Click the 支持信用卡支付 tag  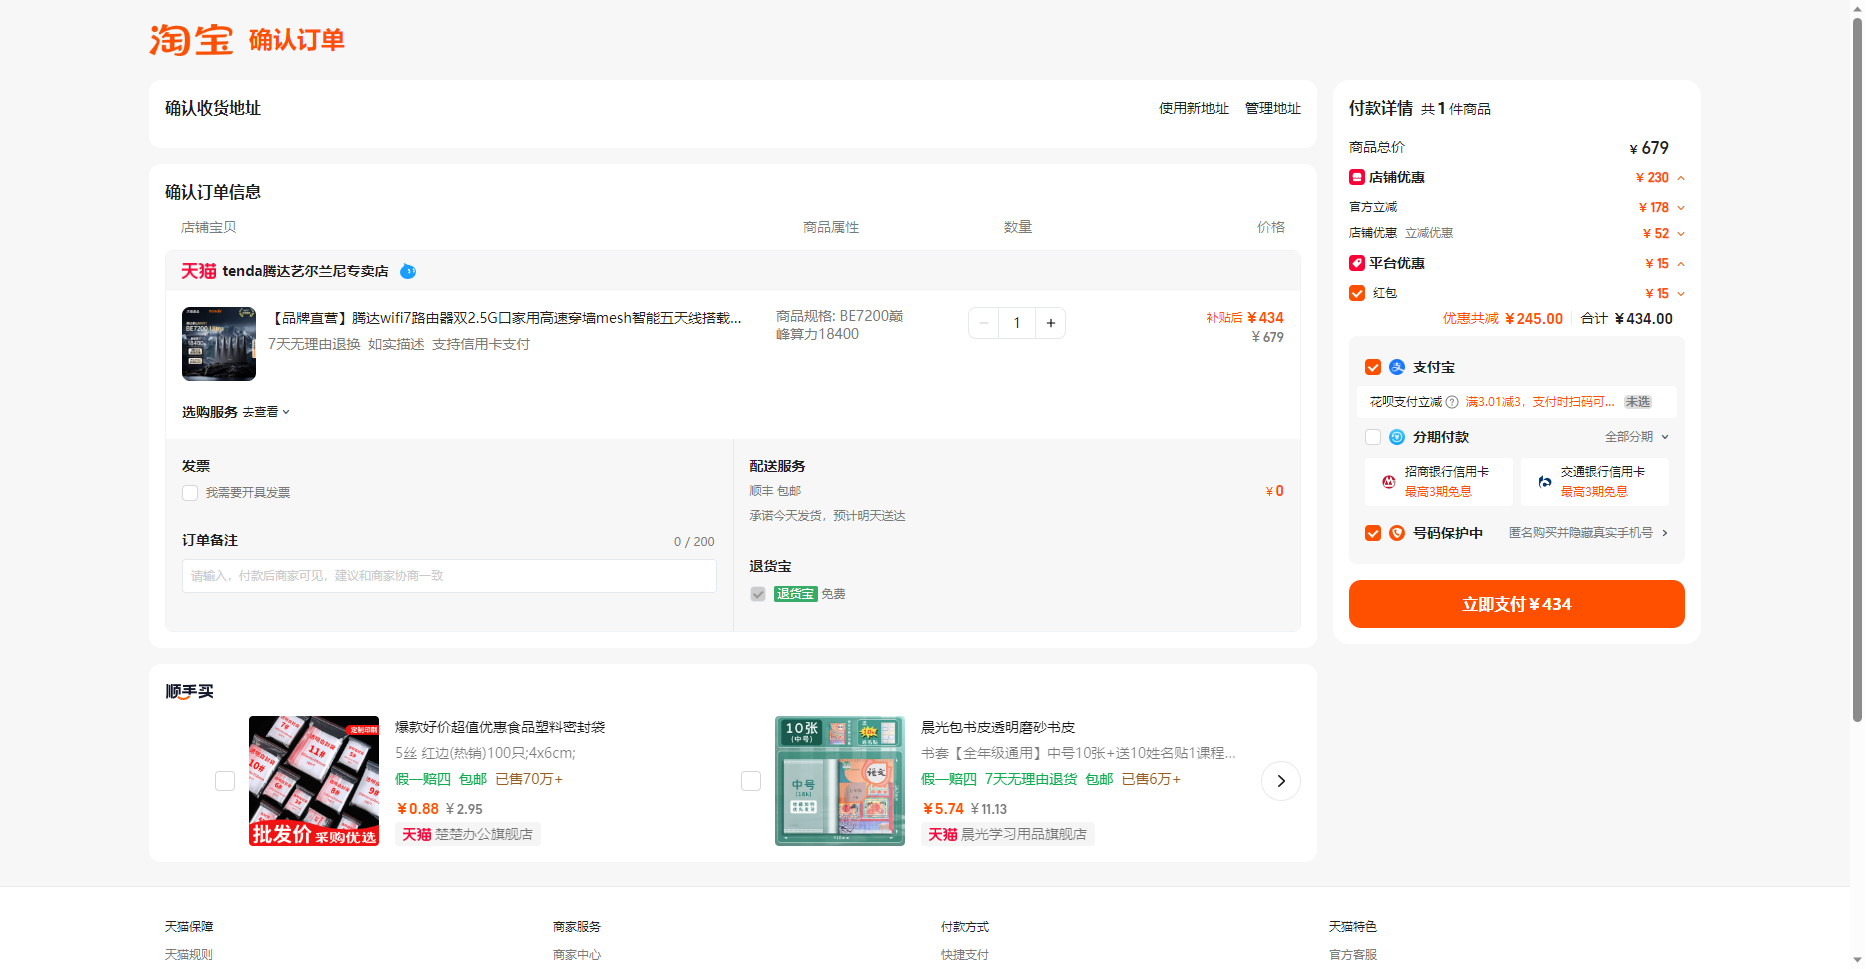point(481,344)
